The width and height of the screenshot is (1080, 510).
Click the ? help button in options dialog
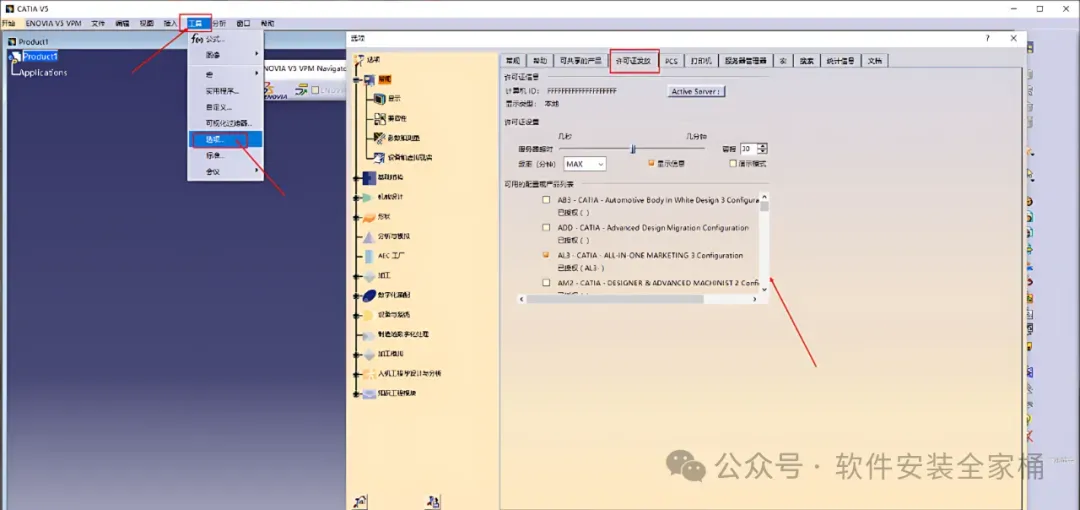988,39
